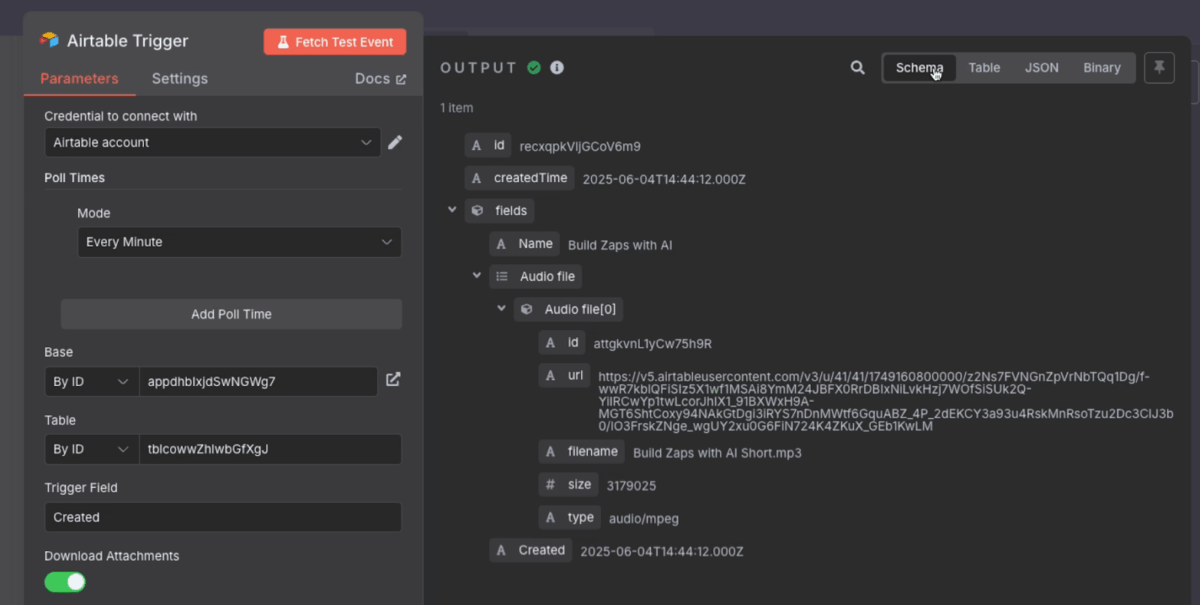Edit Airtable credential with pencil icon
This screenshot has width=1200, height=605.
tap(395, 143)
